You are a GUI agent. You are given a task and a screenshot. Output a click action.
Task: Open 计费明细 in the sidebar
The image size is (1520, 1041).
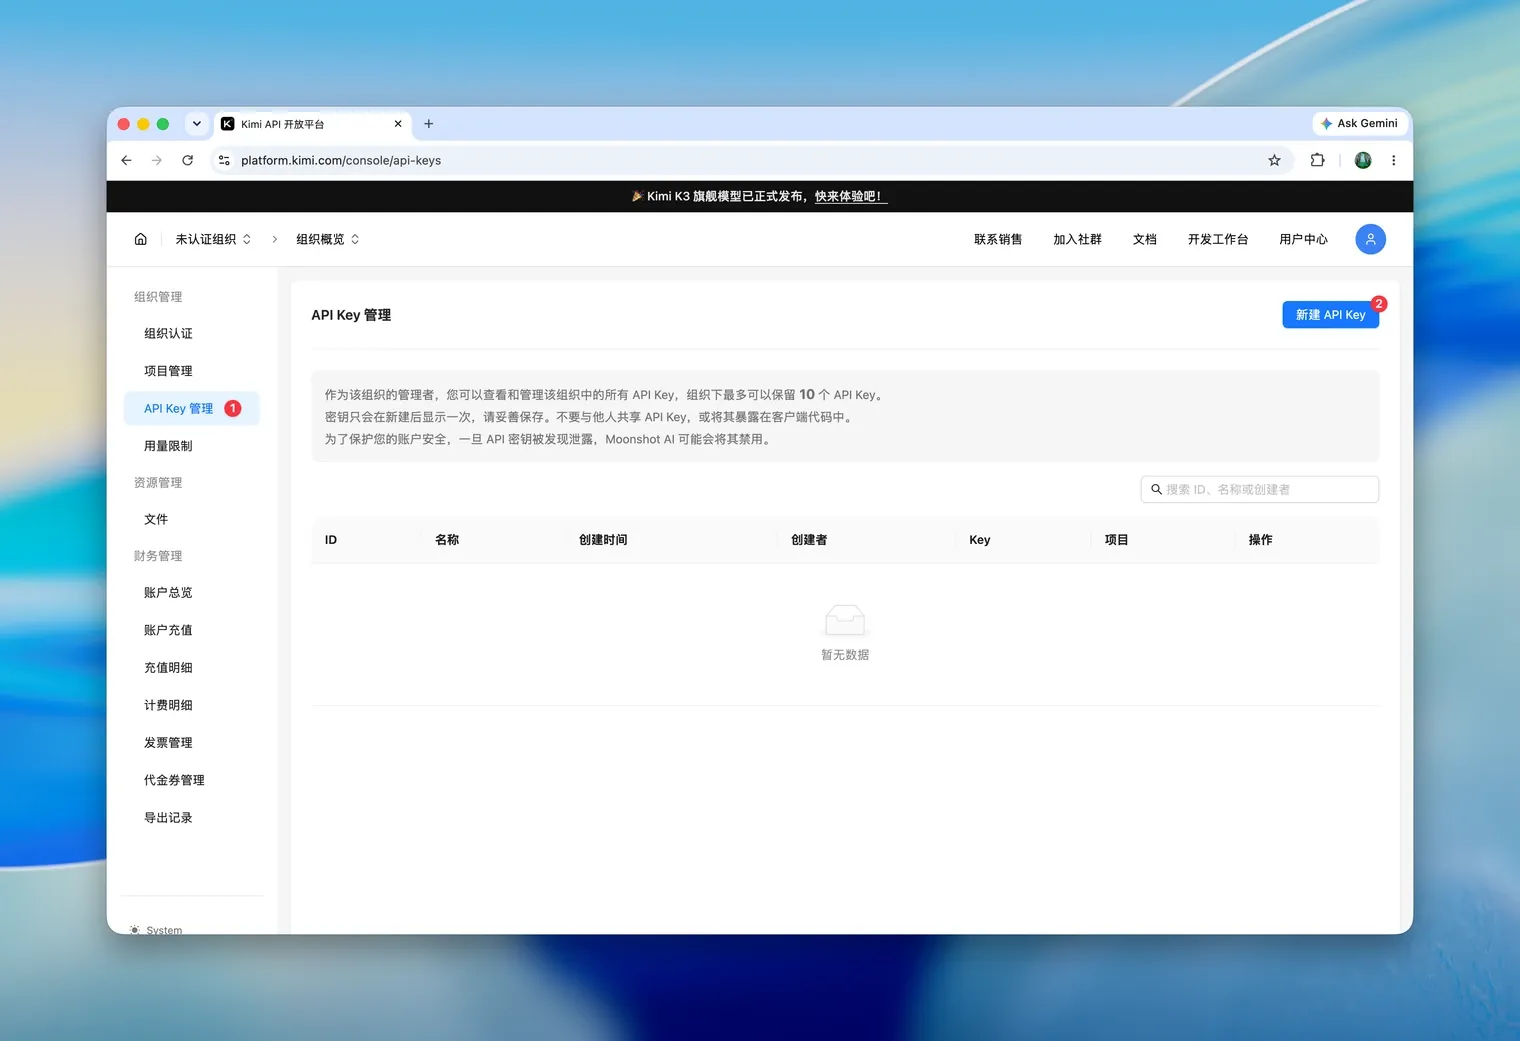click(192, 705)
